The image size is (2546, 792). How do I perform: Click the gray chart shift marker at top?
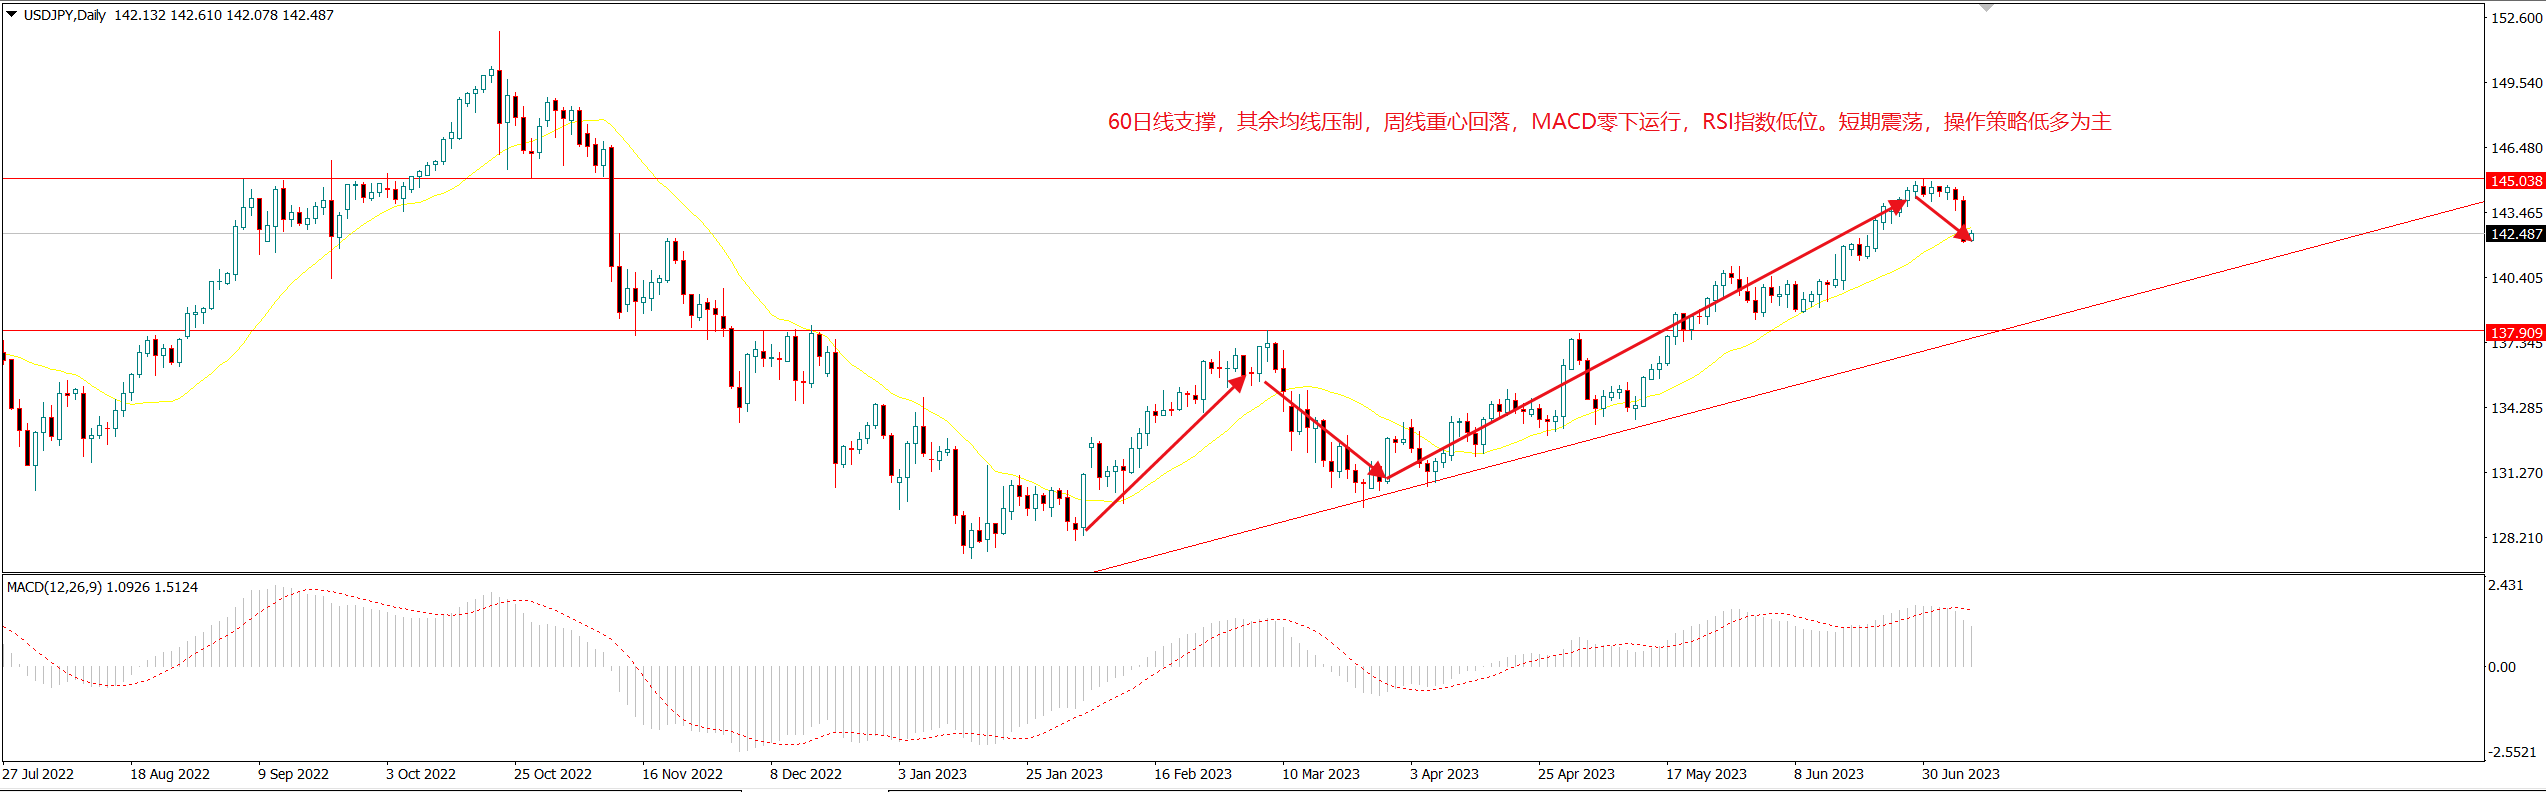1987,7
